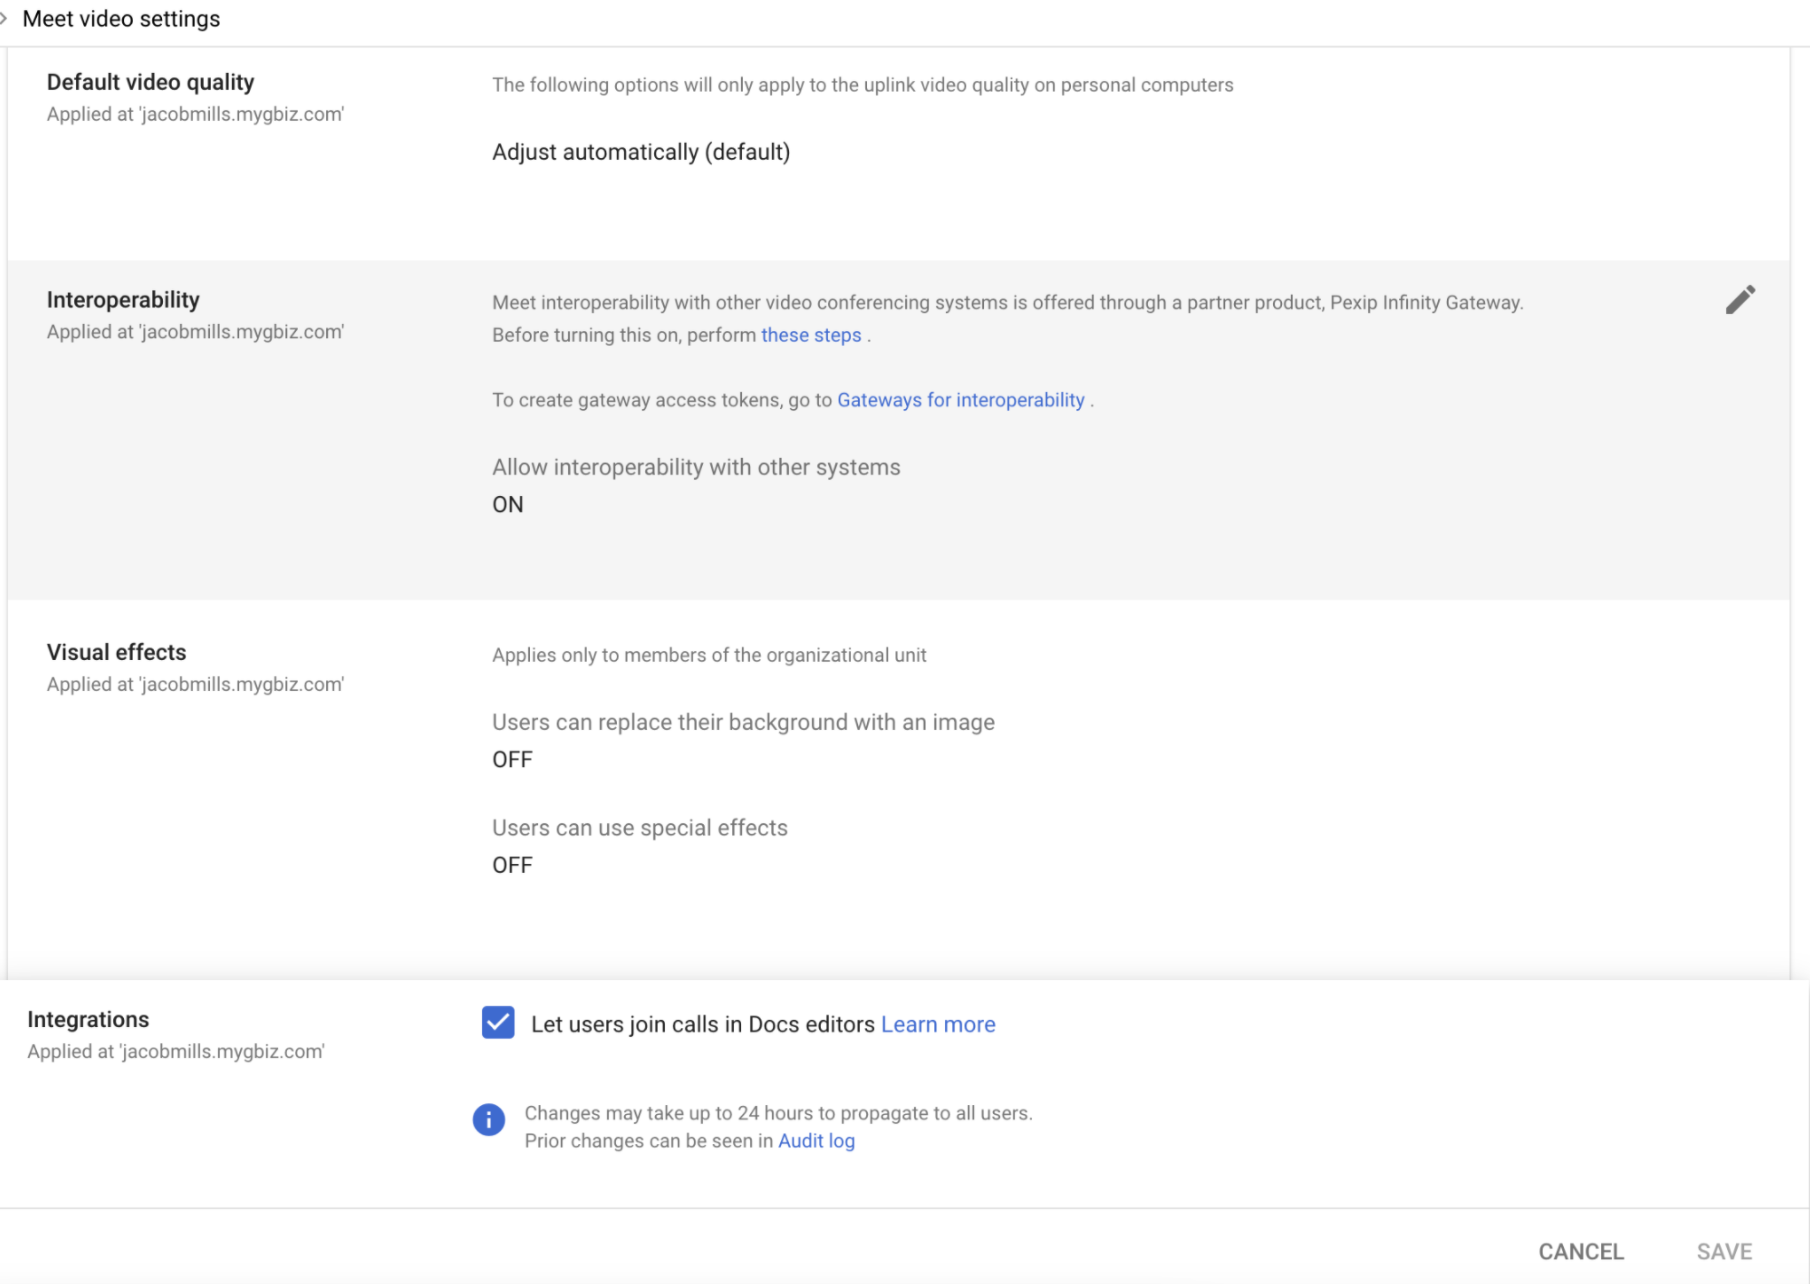Open the Audit log link

[x=816, y=1141]
